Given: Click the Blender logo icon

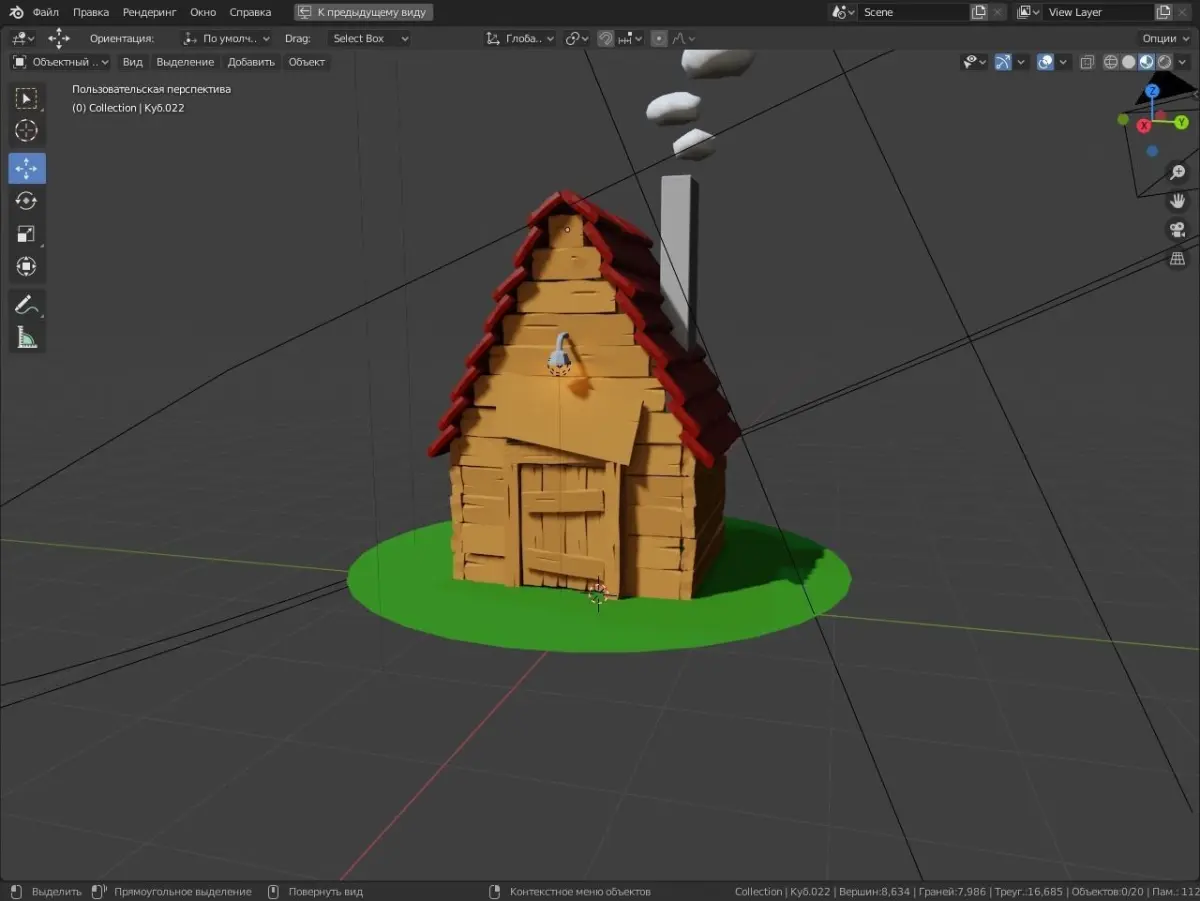Looking at the screenshot, I should (16, 12).
